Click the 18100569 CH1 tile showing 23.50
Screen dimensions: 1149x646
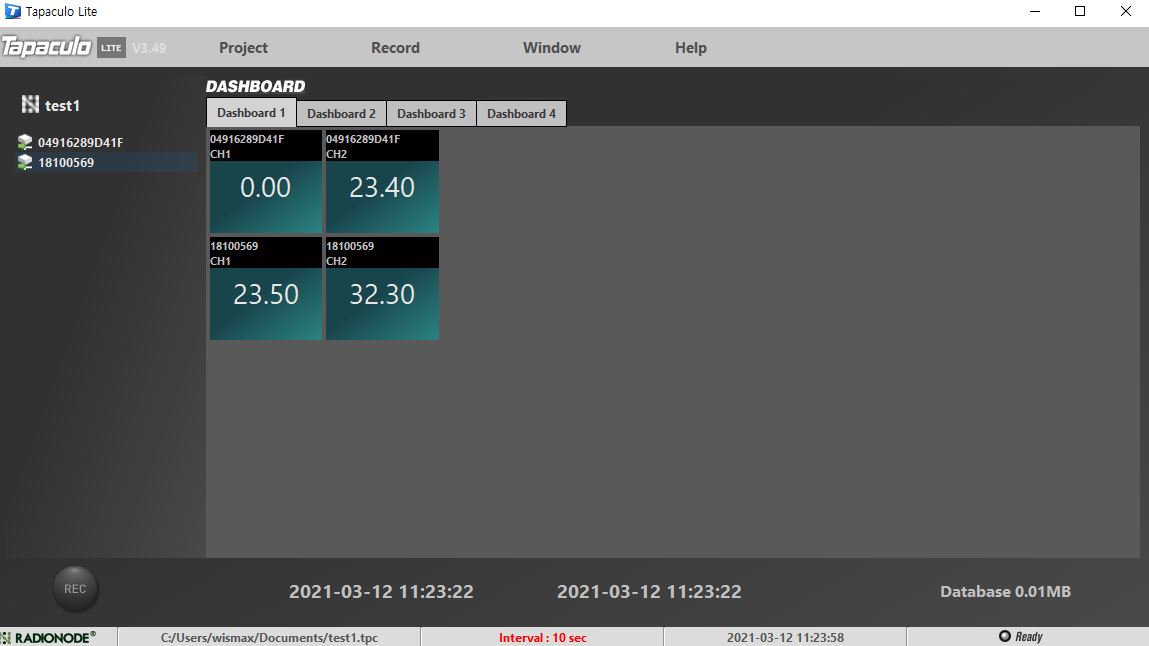pos(265,289)
